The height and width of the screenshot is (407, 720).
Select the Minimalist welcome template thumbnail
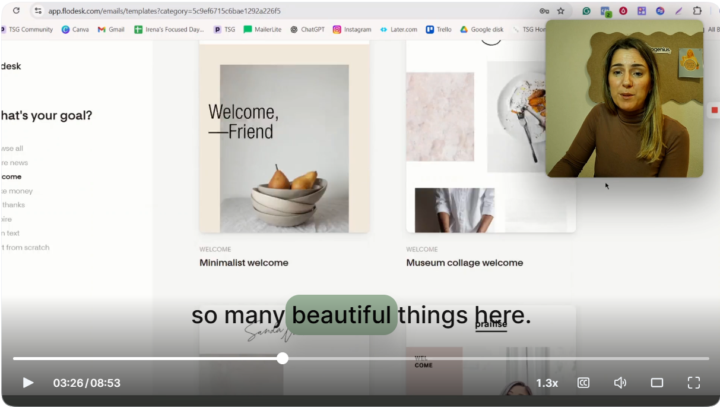284,138
